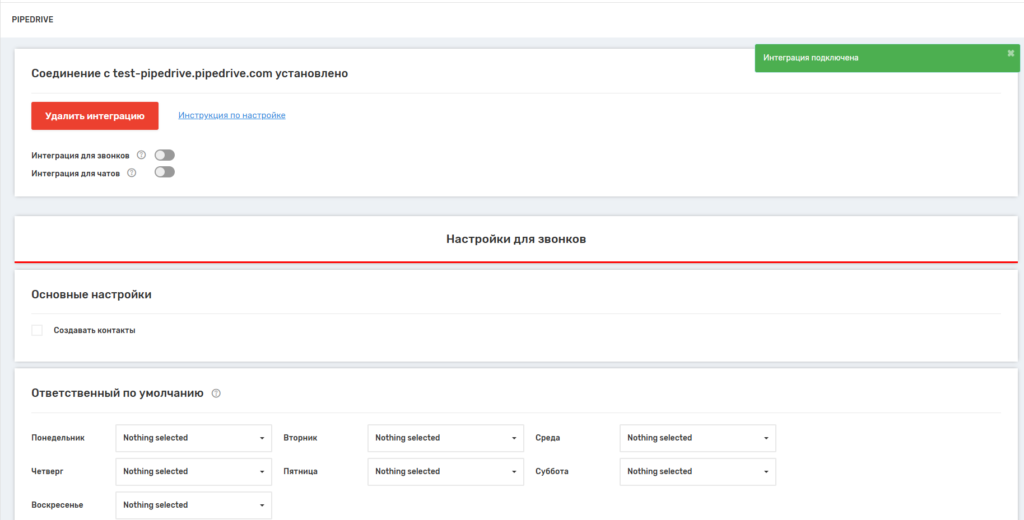Open the Среда responsible dropdown

[x=697, y=438]
